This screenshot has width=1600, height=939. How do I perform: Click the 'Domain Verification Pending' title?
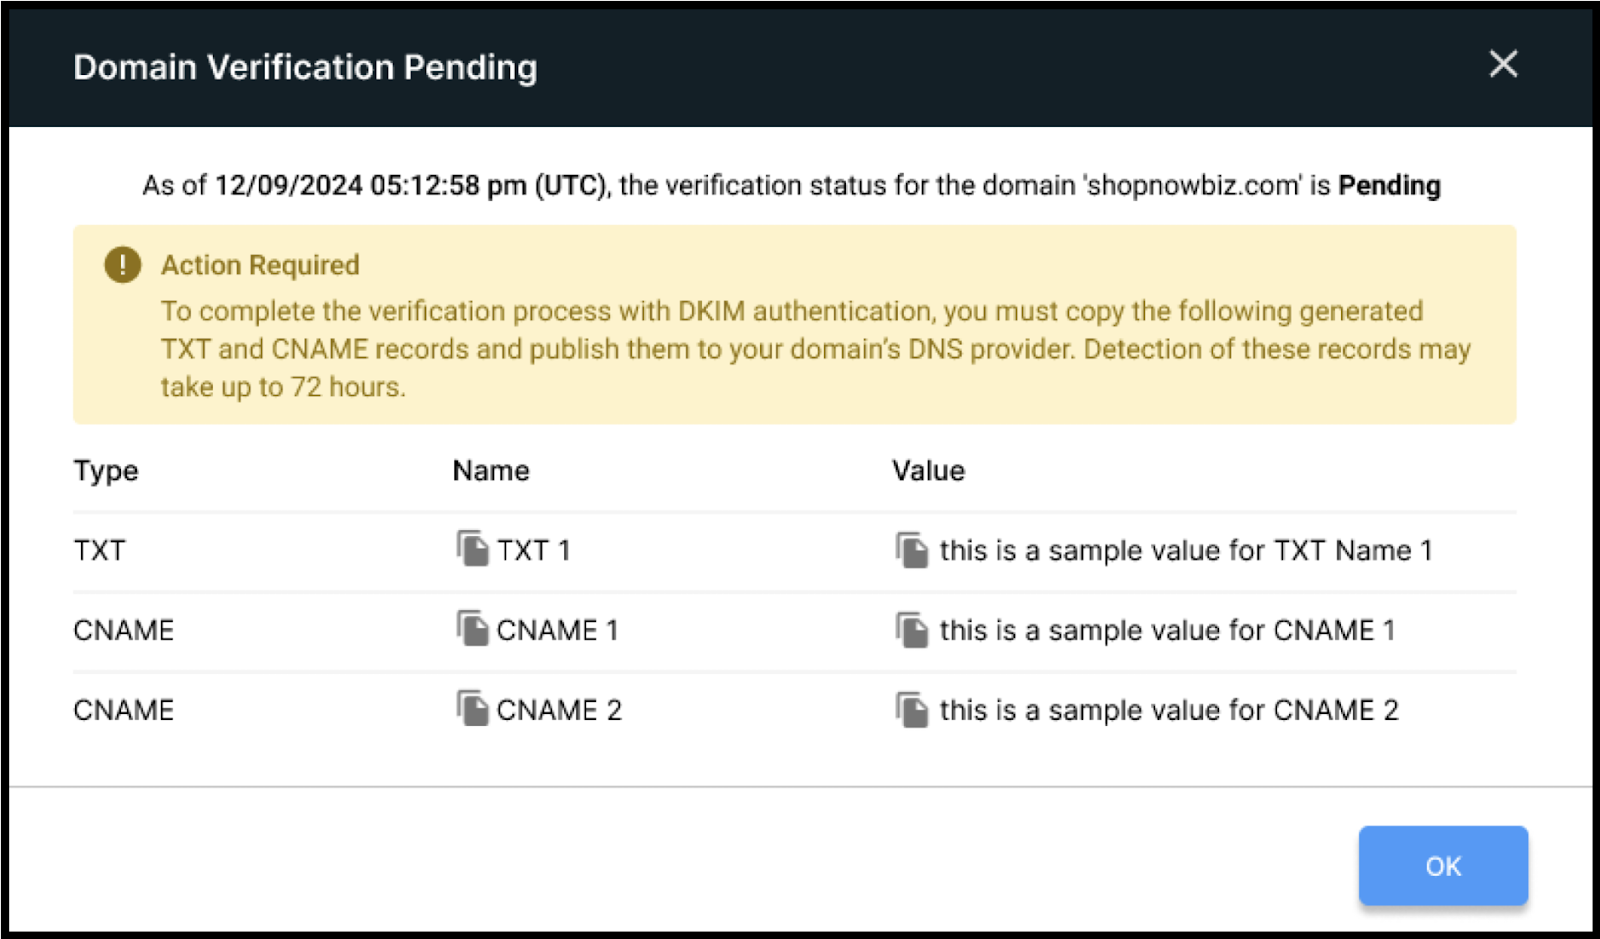coord(306,67)
